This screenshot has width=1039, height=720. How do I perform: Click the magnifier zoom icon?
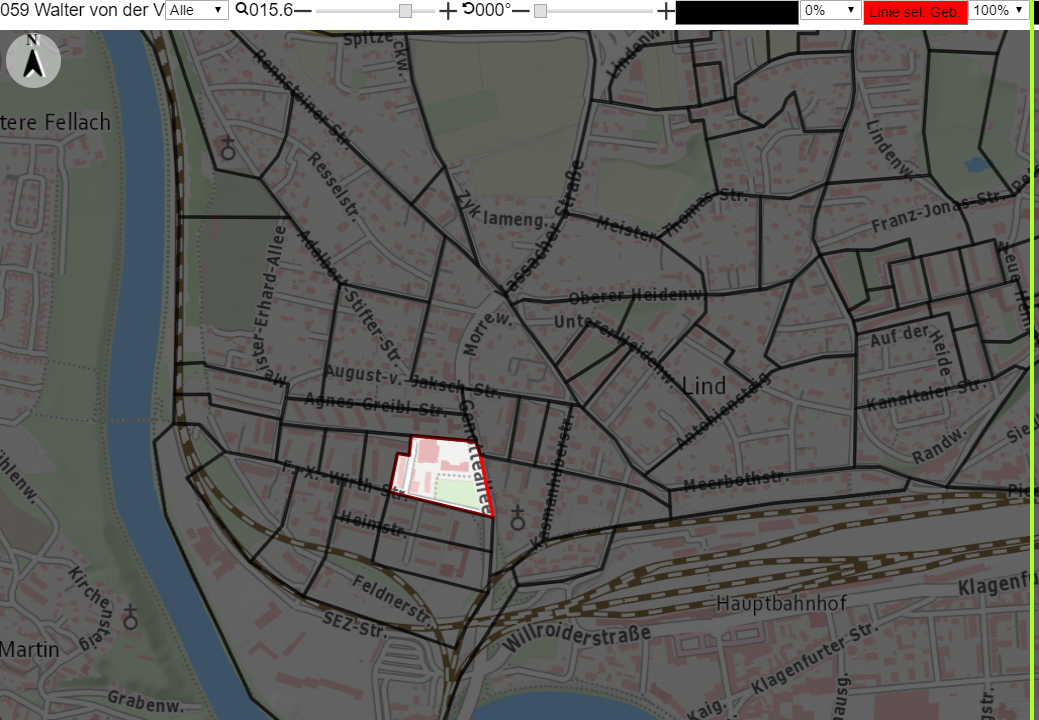(242, 9)
